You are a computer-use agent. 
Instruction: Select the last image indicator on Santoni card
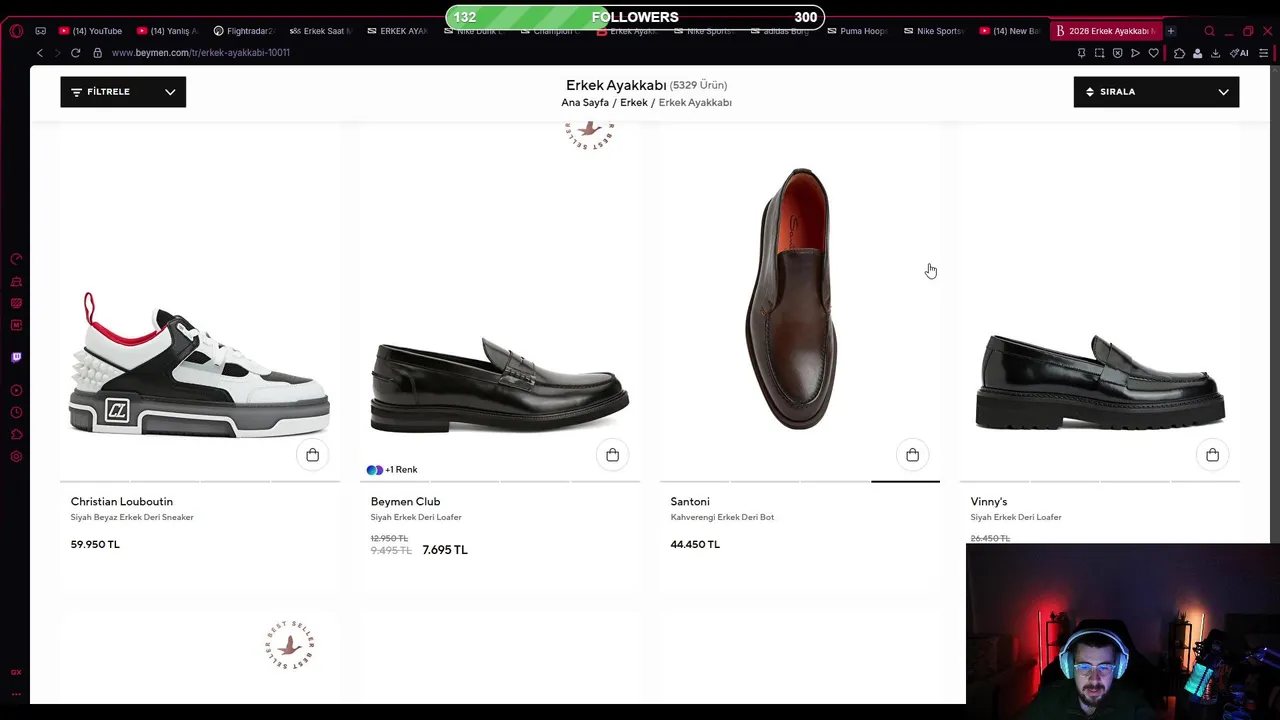(x=905, y=481)
